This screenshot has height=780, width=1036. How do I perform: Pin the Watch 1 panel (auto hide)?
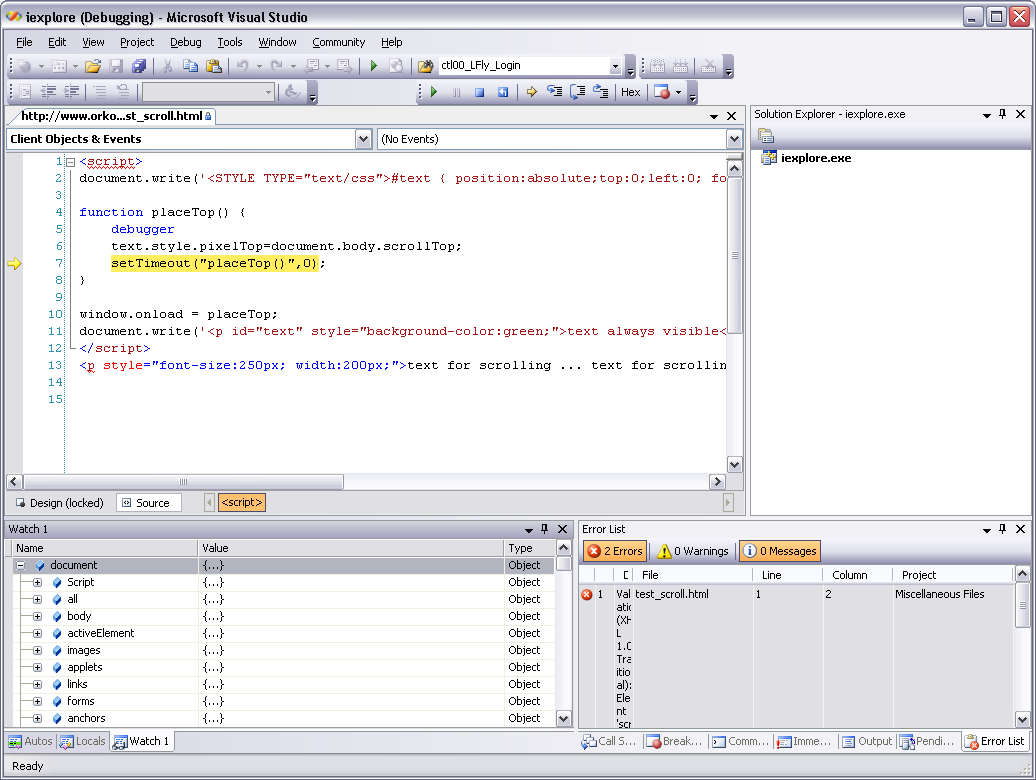[544, 529]
